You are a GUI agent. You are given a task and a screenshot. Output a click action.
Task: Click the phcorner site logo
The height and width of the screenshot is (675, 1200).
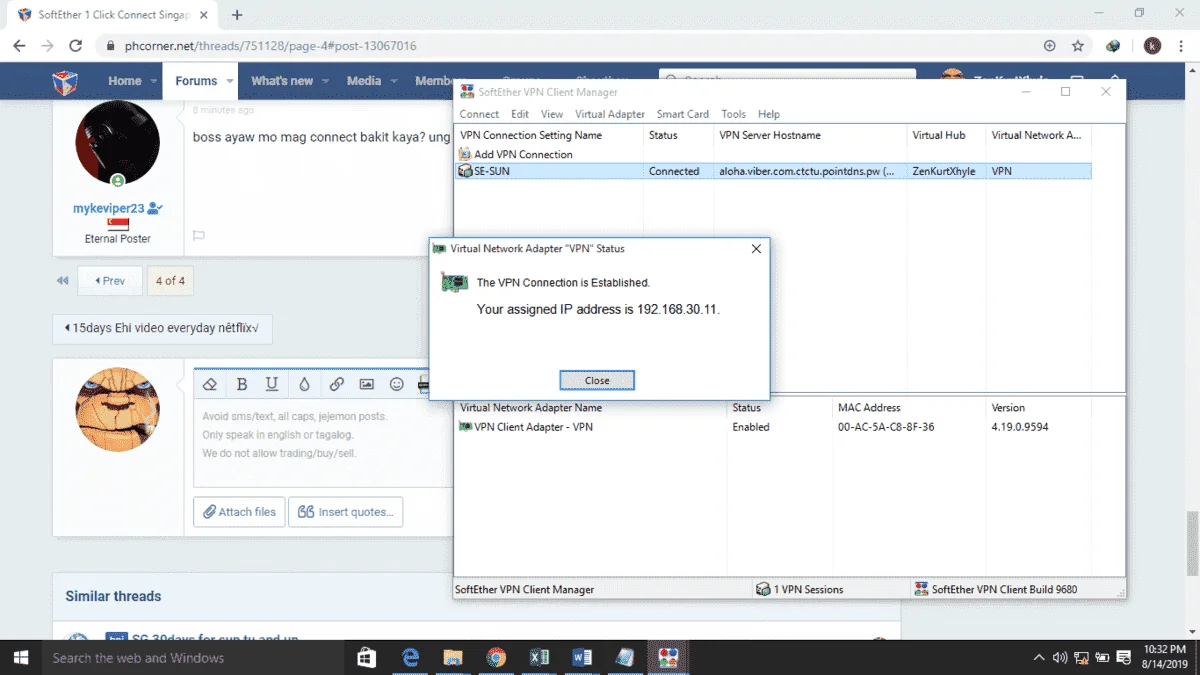pos(65,81)
